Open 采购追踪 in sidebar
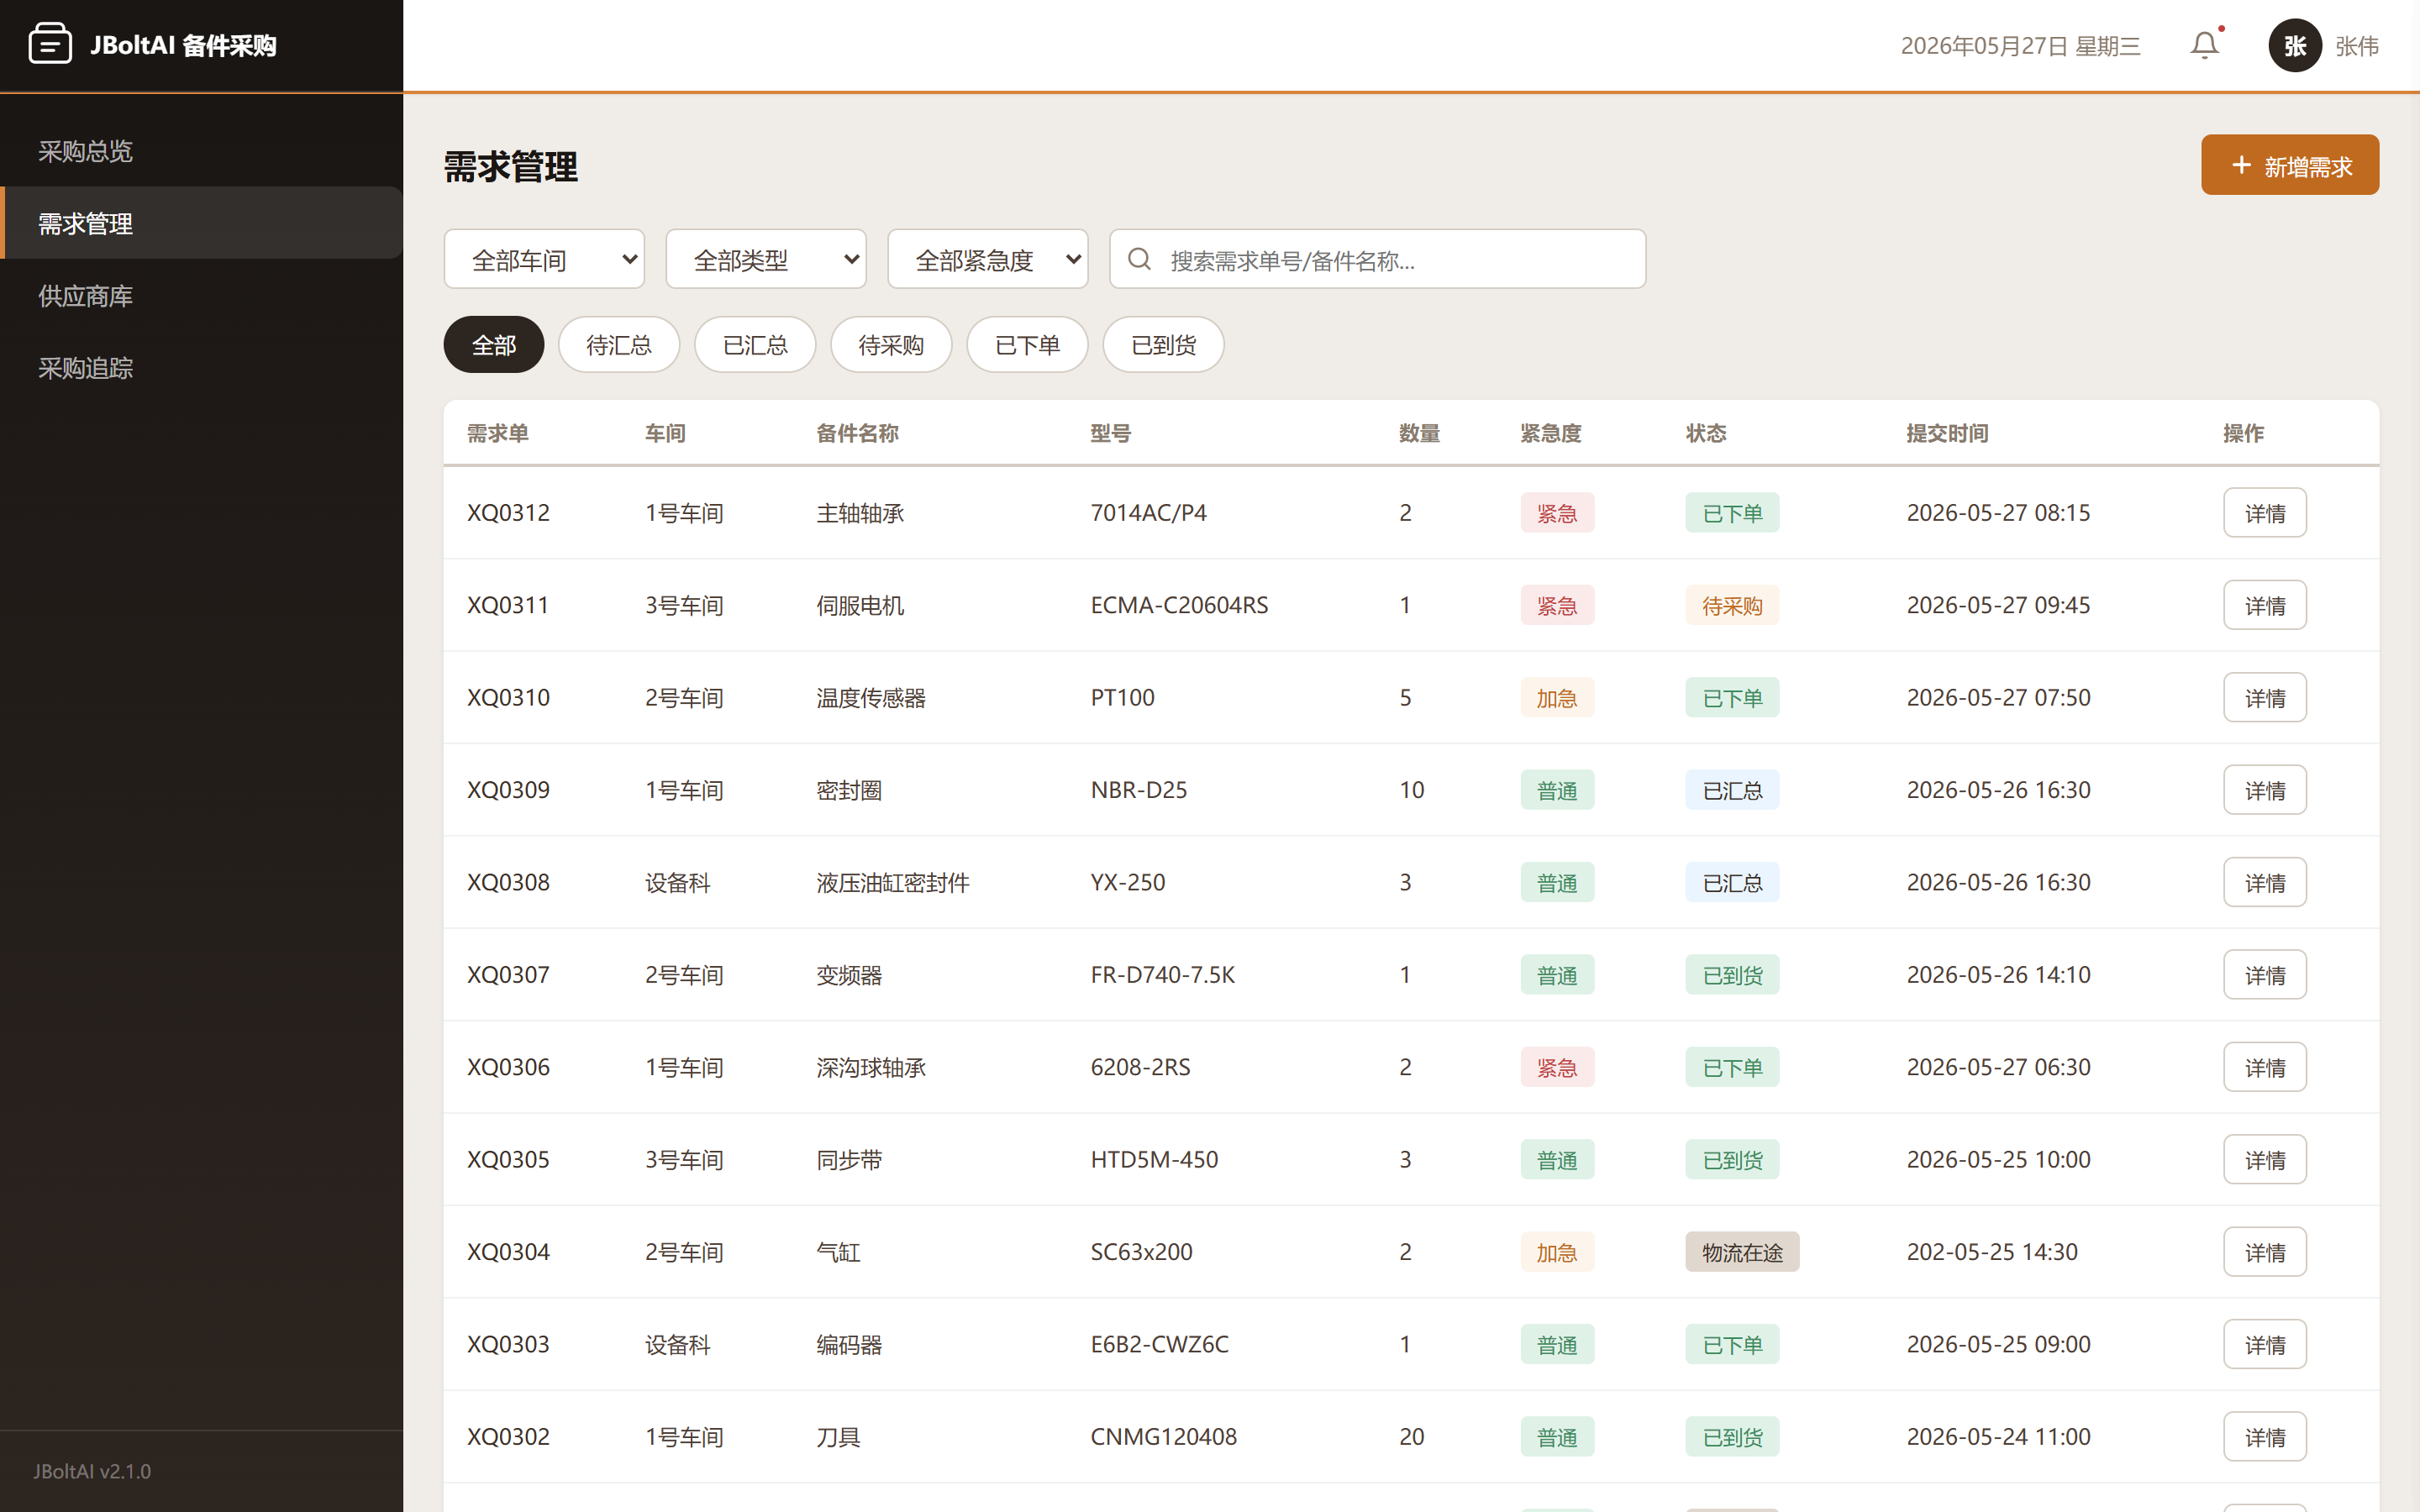Viewport: 2420px width, 1512px height. point(201,368)
